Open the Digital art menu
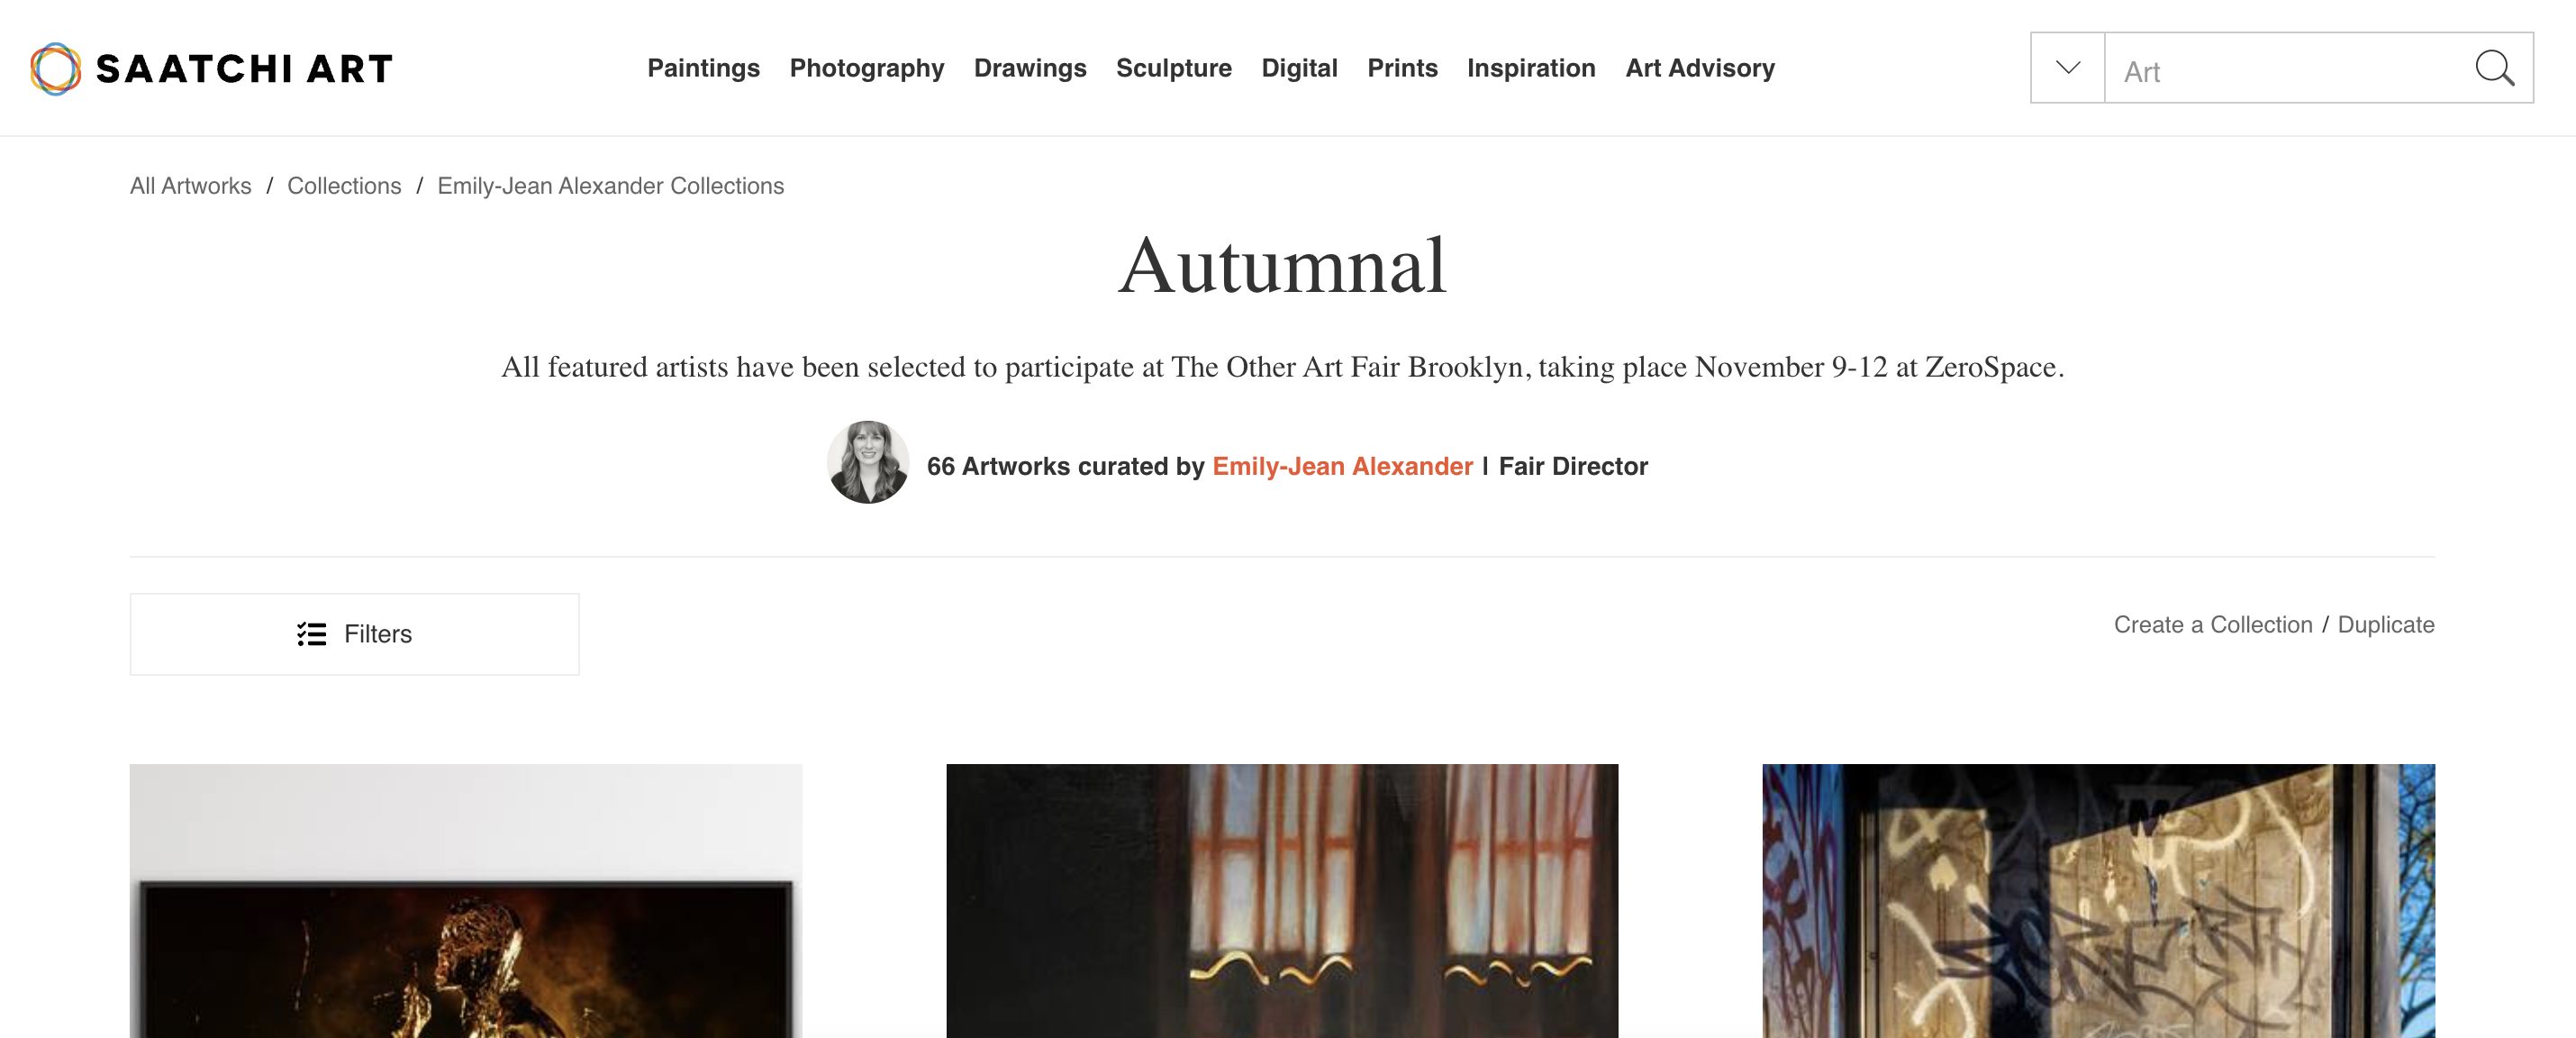The height and width of the screenshot is (1038, 2576). coord(1298,68)
